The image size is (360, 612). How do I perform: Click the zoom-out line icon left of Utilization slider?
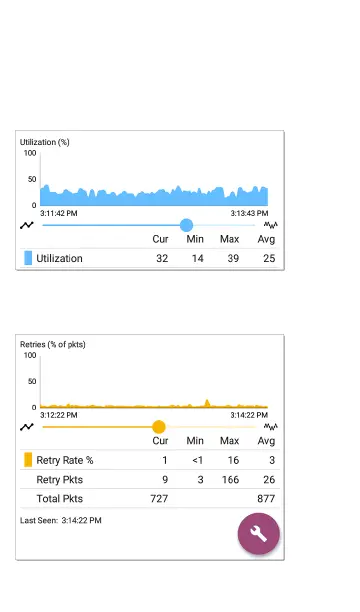pyautogui.click(x=27, y=225)
